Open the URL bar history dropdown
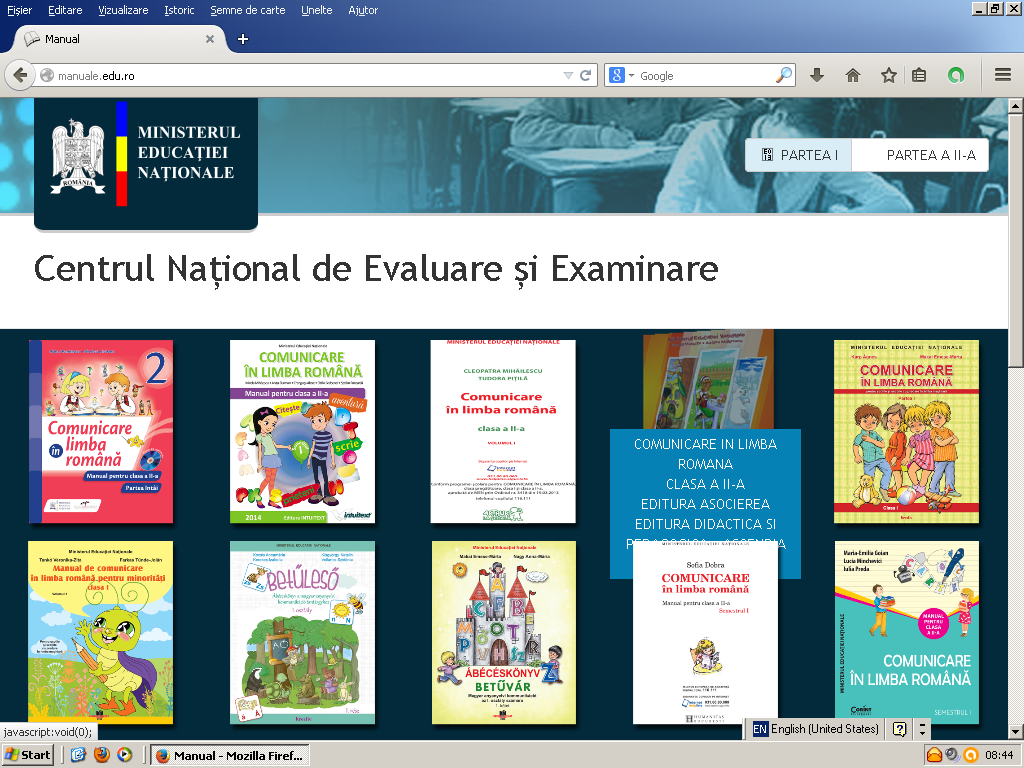 click(568, 75)
